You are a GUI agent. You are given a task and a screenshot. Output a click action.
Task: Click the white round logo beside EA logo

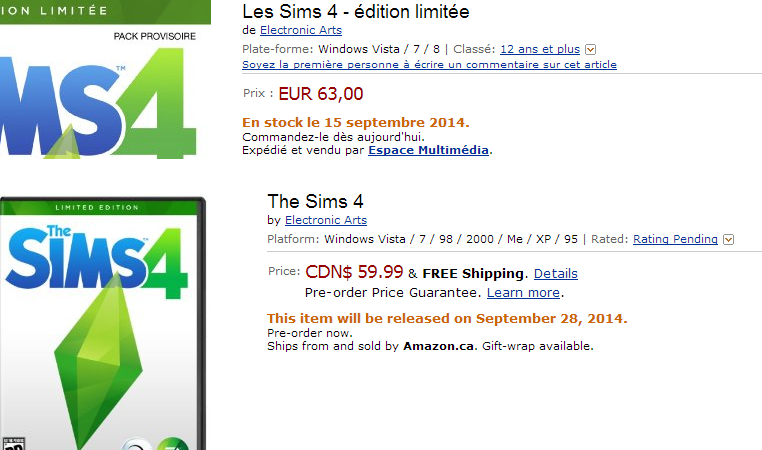136,444
